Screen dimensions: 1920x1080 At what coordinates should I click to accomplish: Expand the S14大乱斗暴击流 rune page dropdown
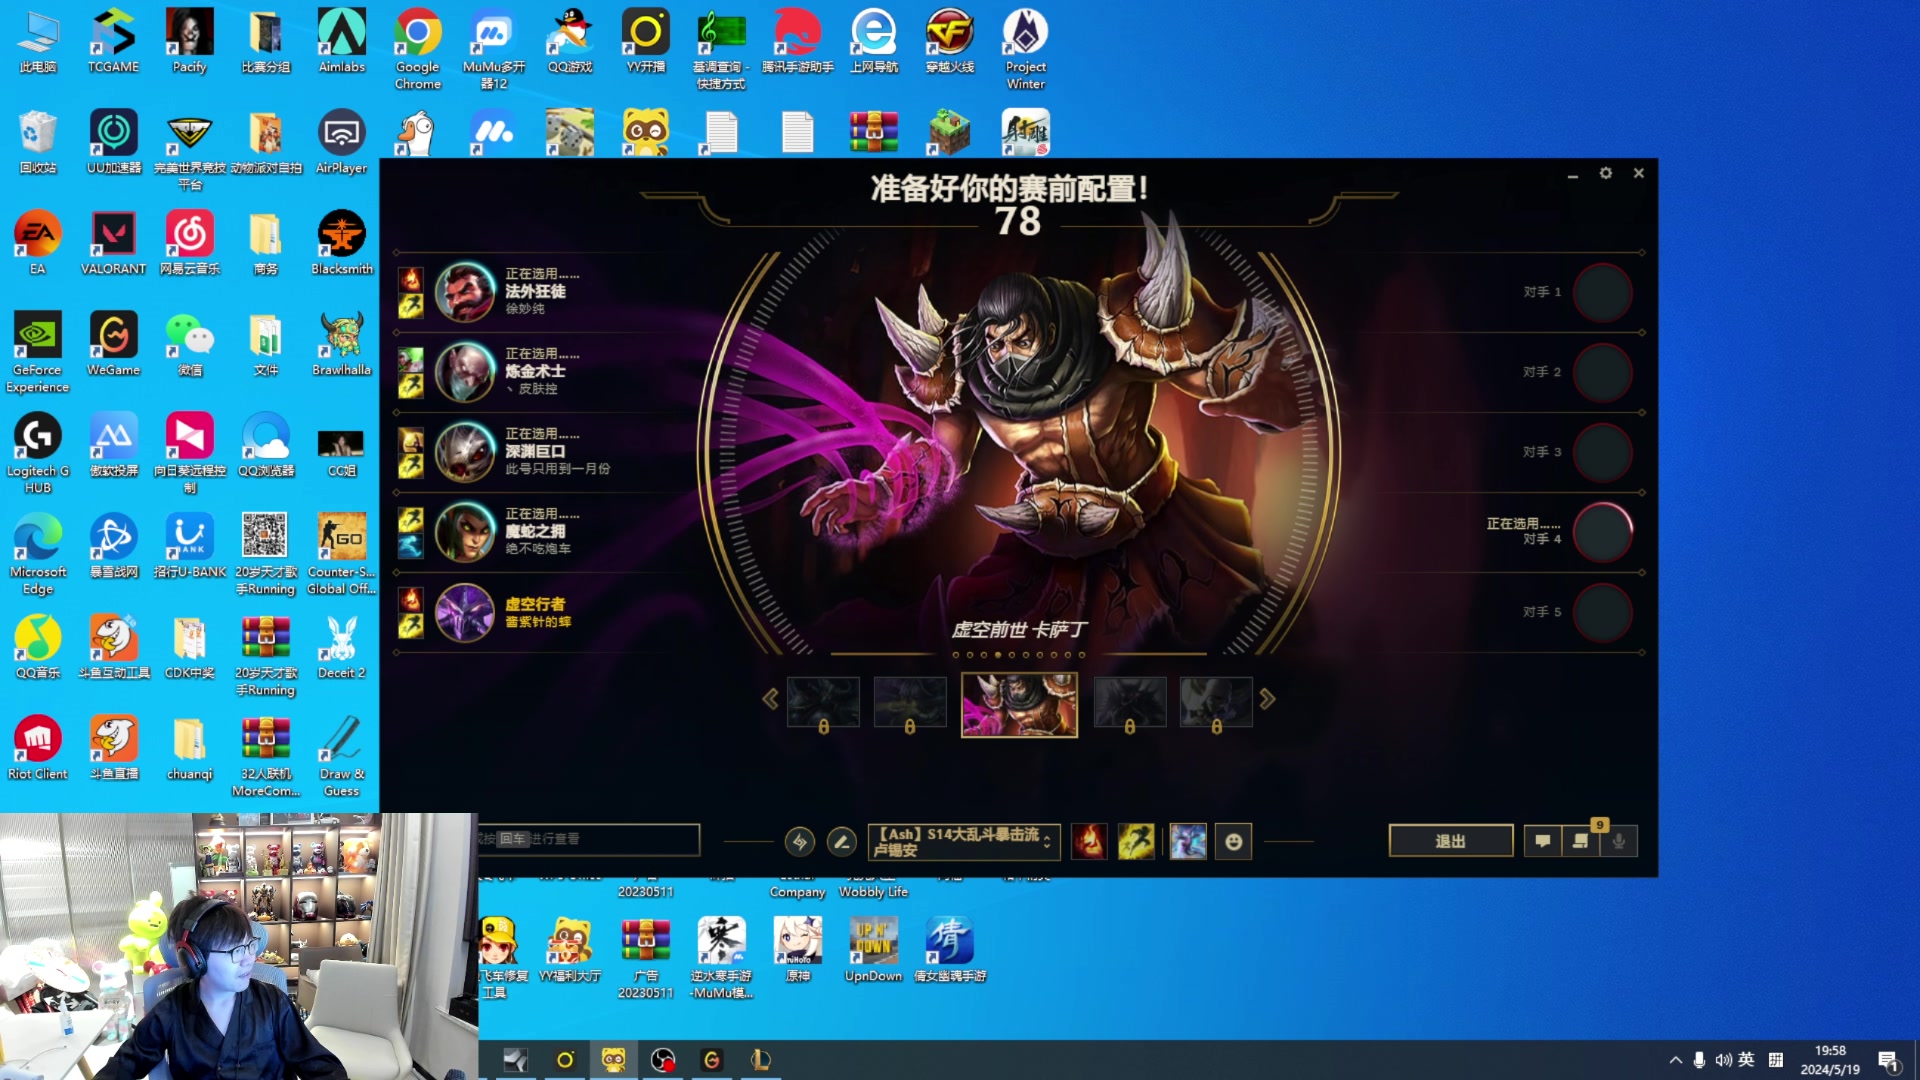click(x=1047, y=842)
